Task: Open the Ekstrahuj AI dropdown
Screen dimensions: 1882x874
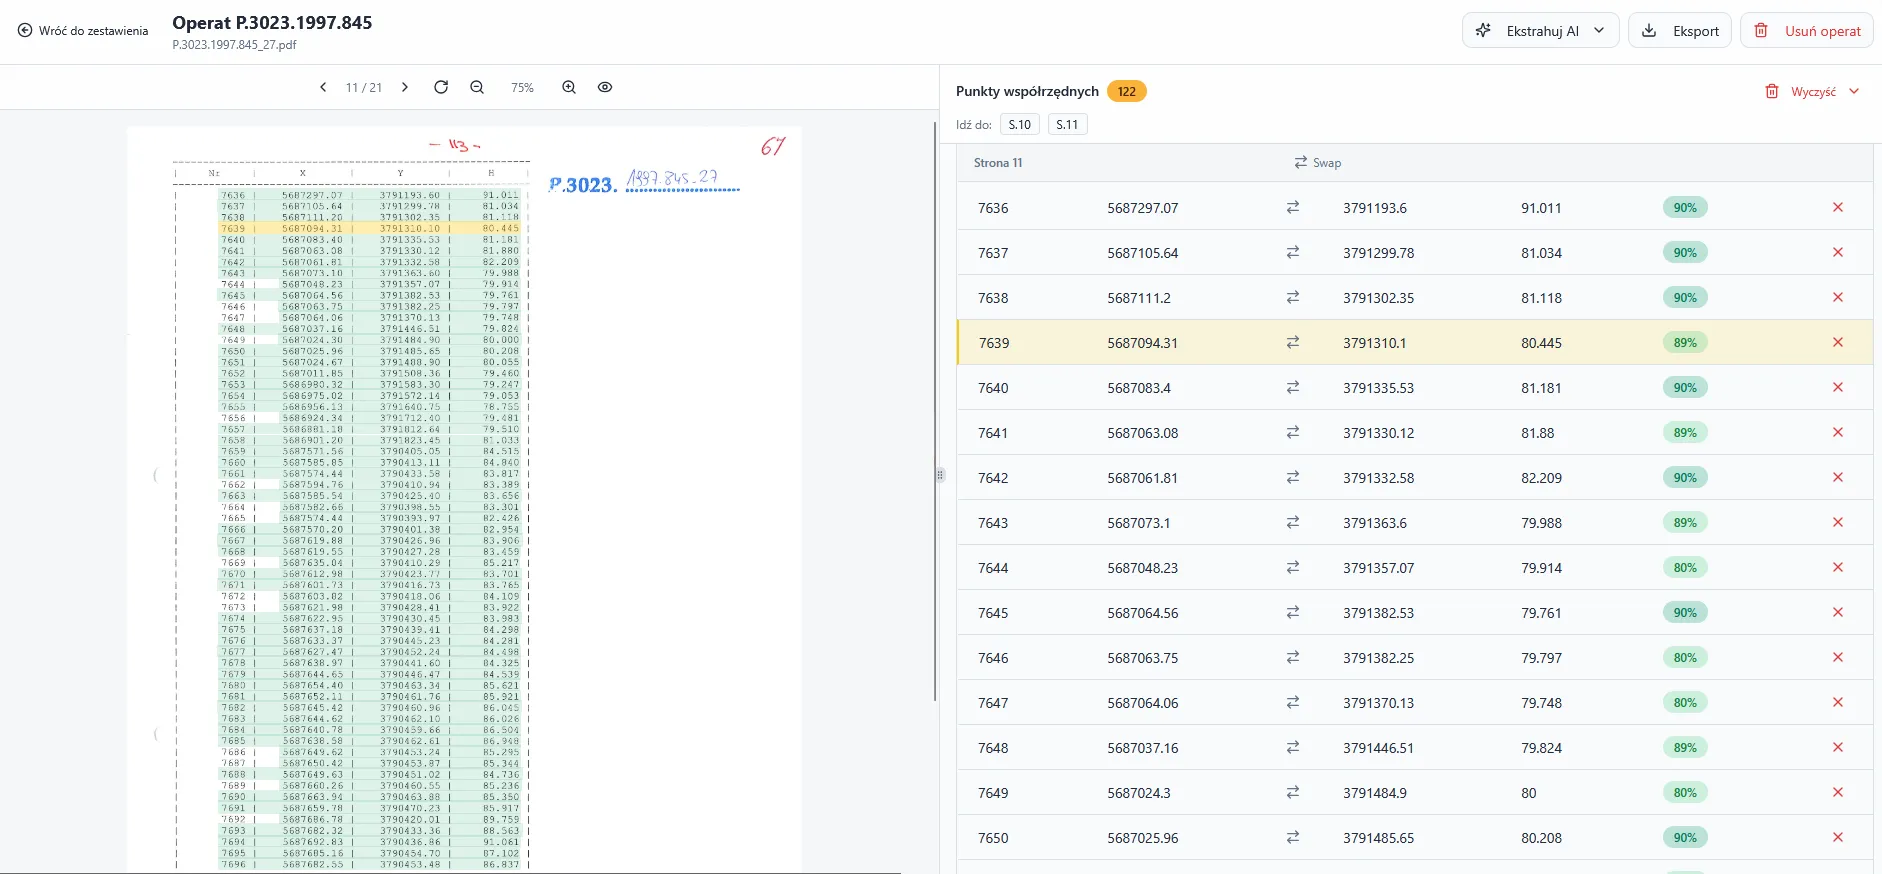Action: 1540,31
